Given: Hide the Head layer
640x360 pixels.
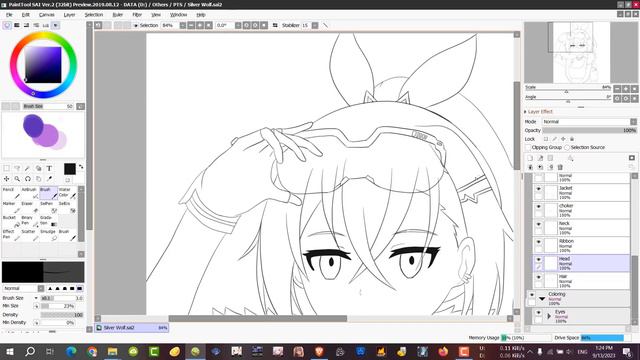Looking at the screenshot, I should 538,259.
